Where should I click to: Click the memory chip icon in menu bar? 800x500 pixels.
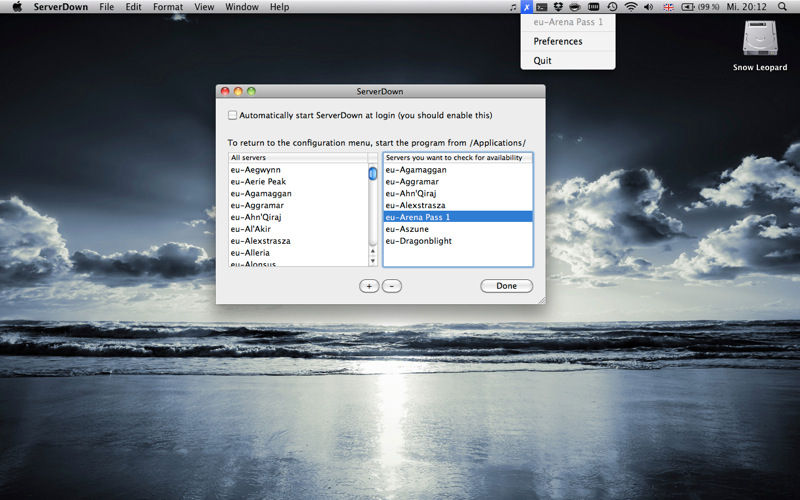[593, 7]
